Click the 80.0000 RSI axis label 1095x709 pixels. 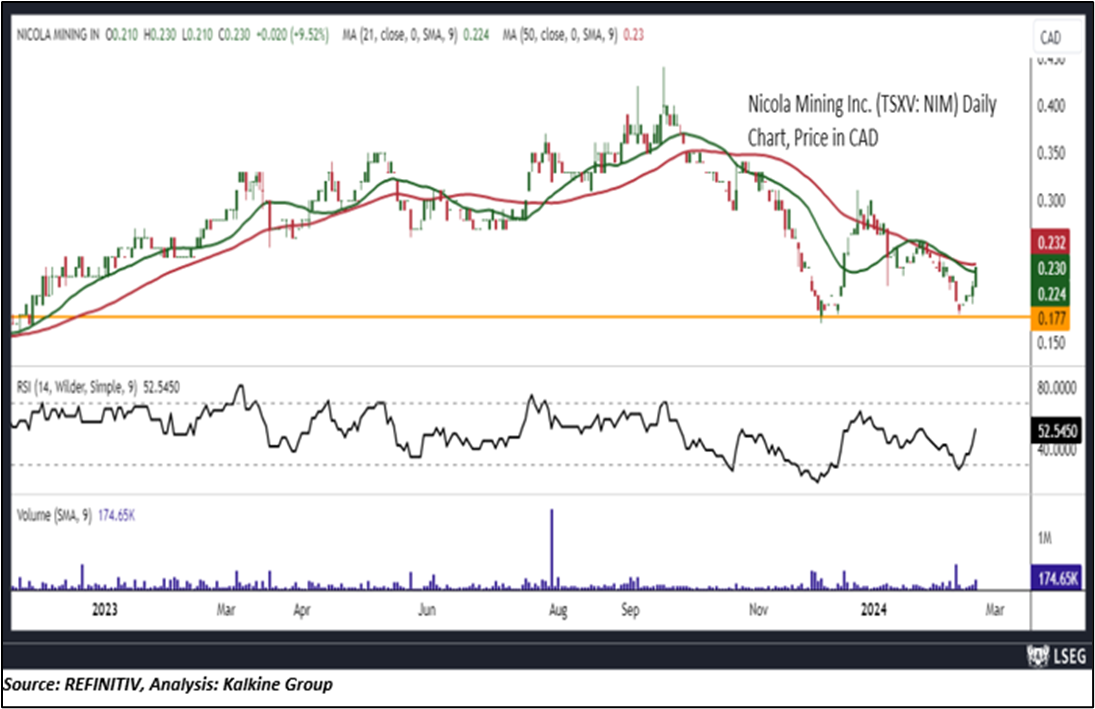coord(1057,387)
